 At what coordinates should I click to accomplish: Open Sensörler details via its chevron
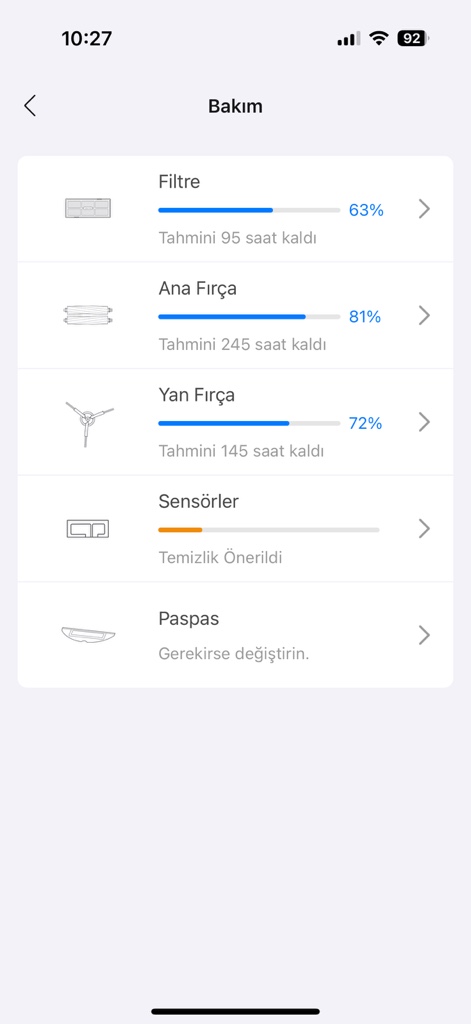(x=425, y=528)
